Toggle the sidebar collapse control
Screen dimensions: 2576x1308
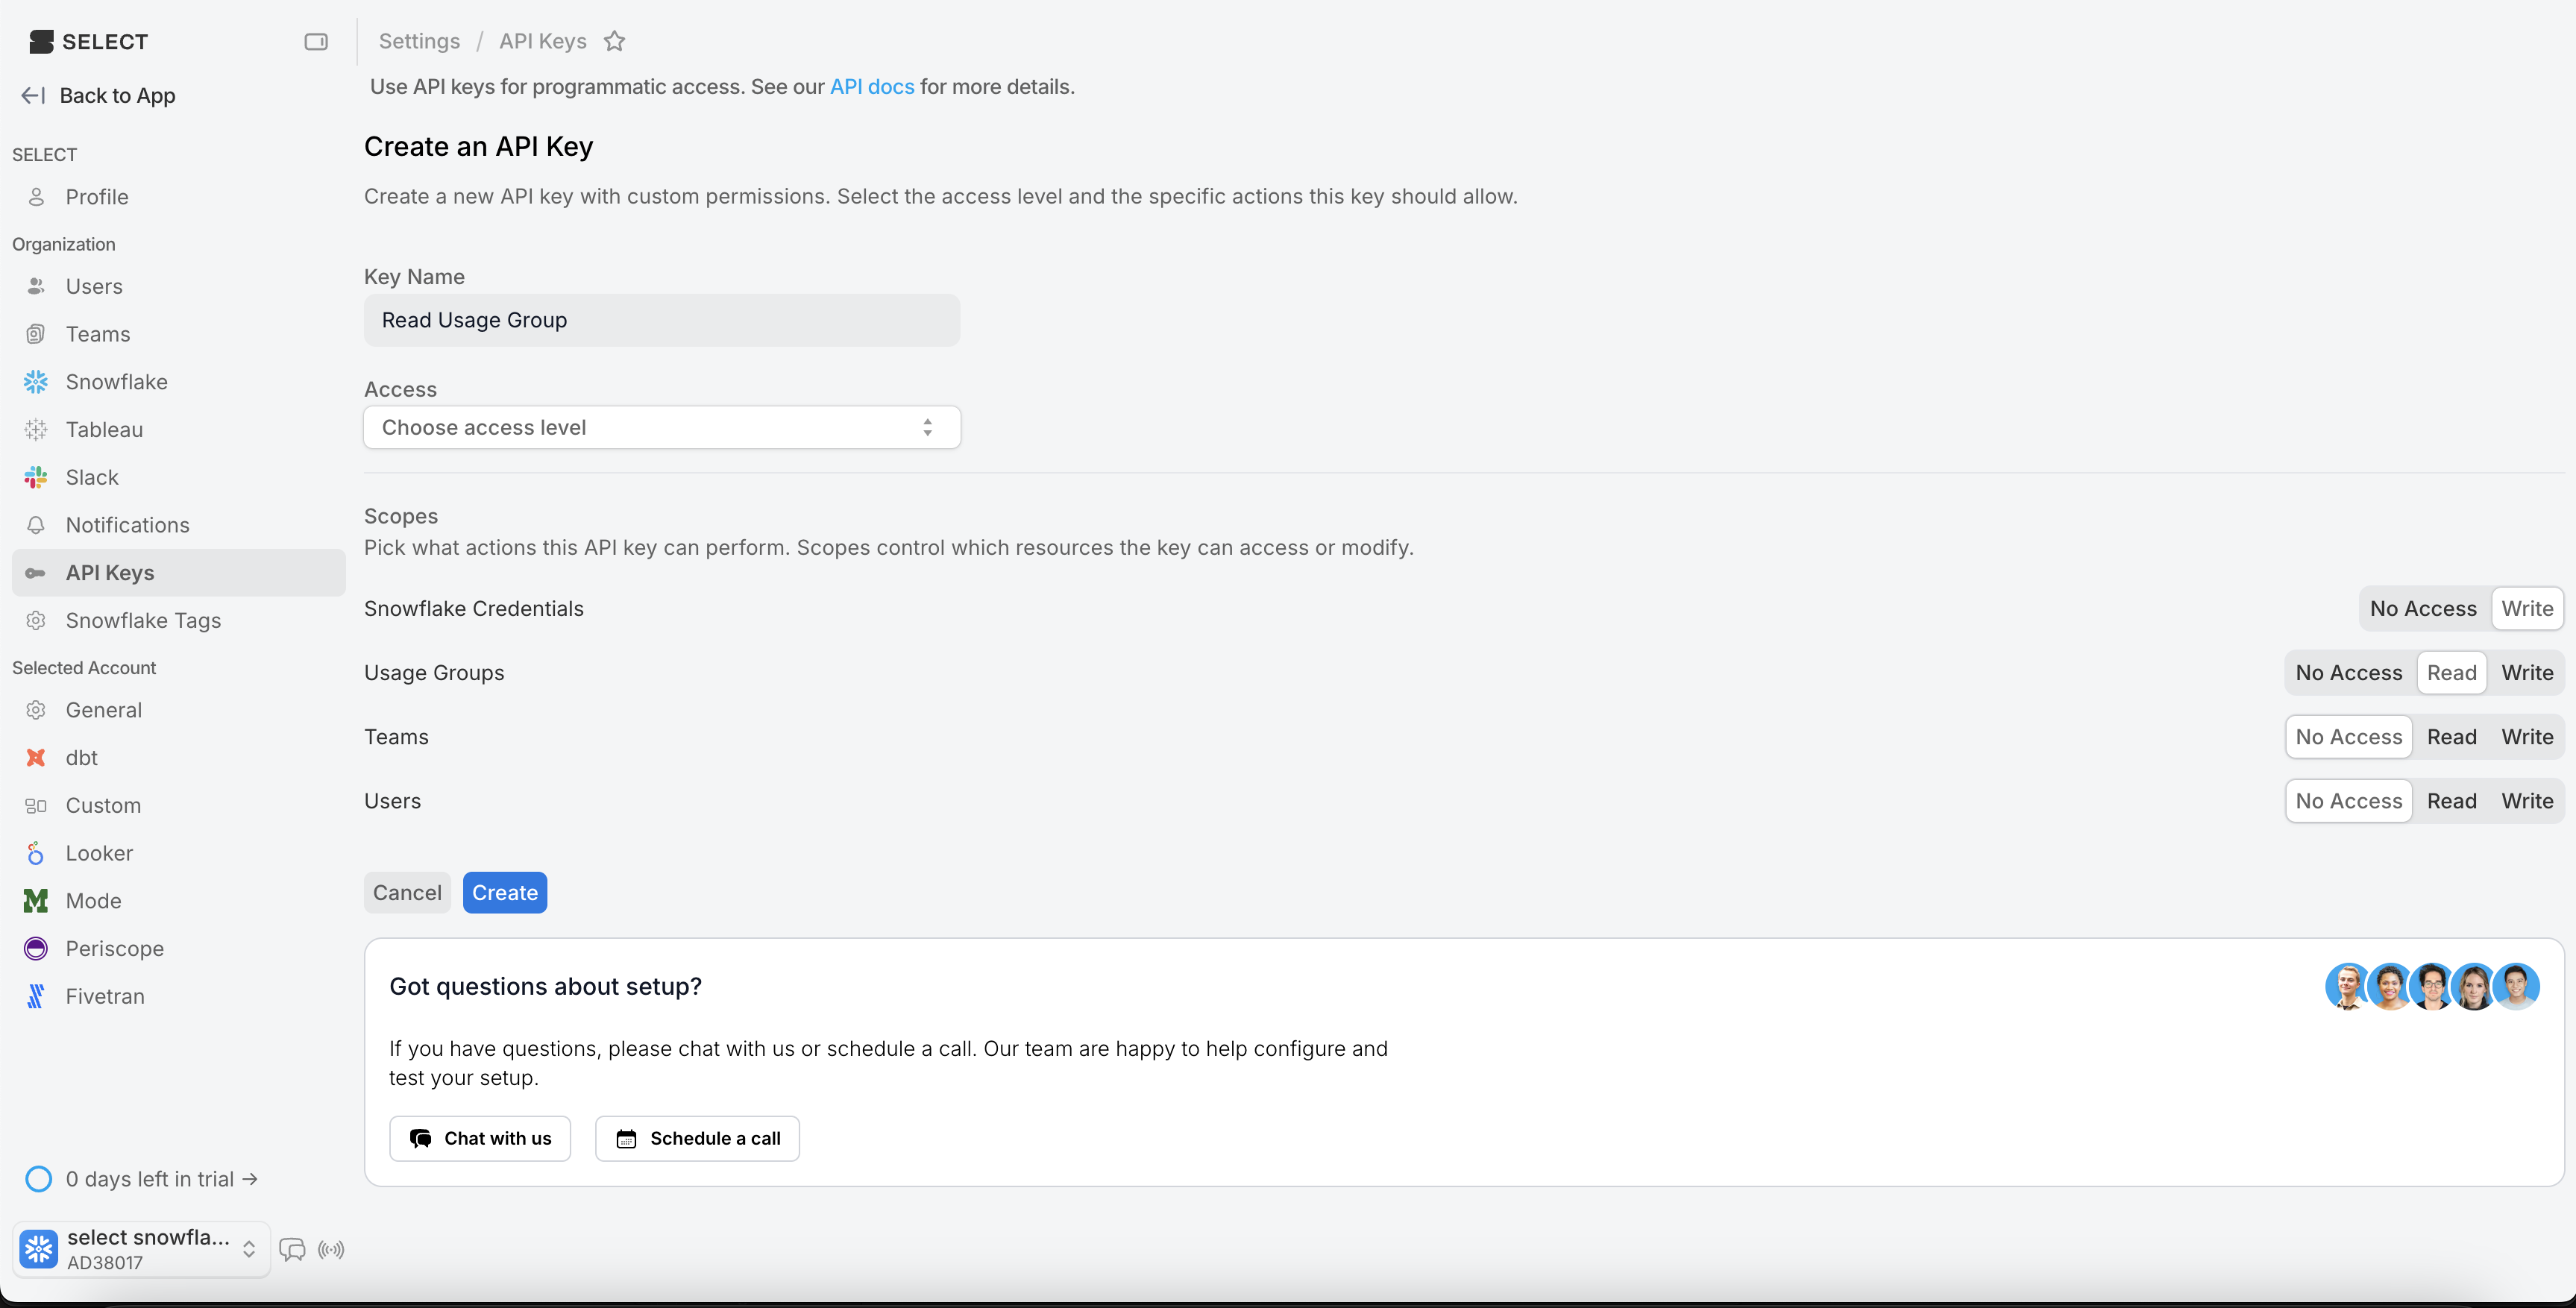pyautogui.click(x=316, y=41)
